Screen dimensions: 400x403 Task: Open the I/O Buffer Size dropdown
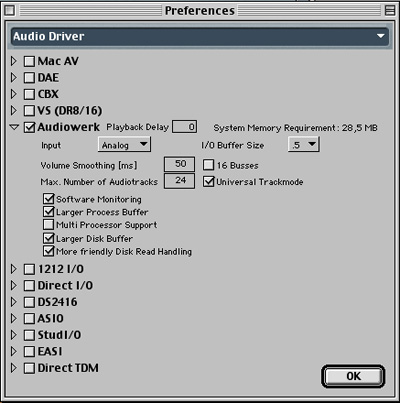point(304,145)
